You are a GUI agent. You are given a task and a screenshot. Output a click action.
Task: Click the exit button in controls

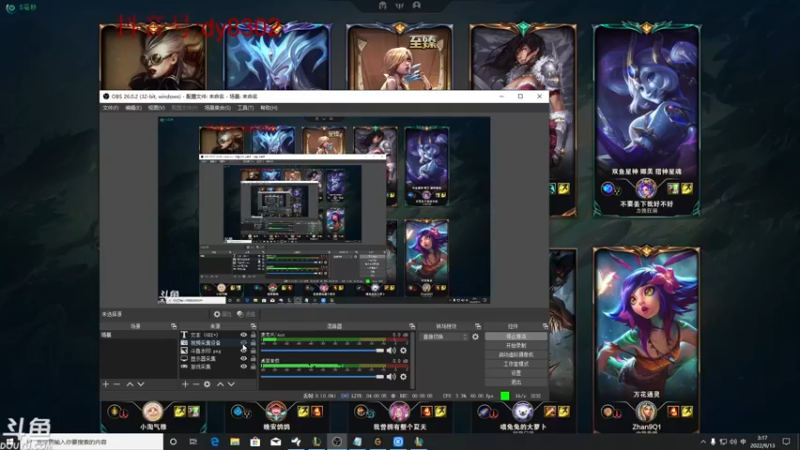pos(516,382)
